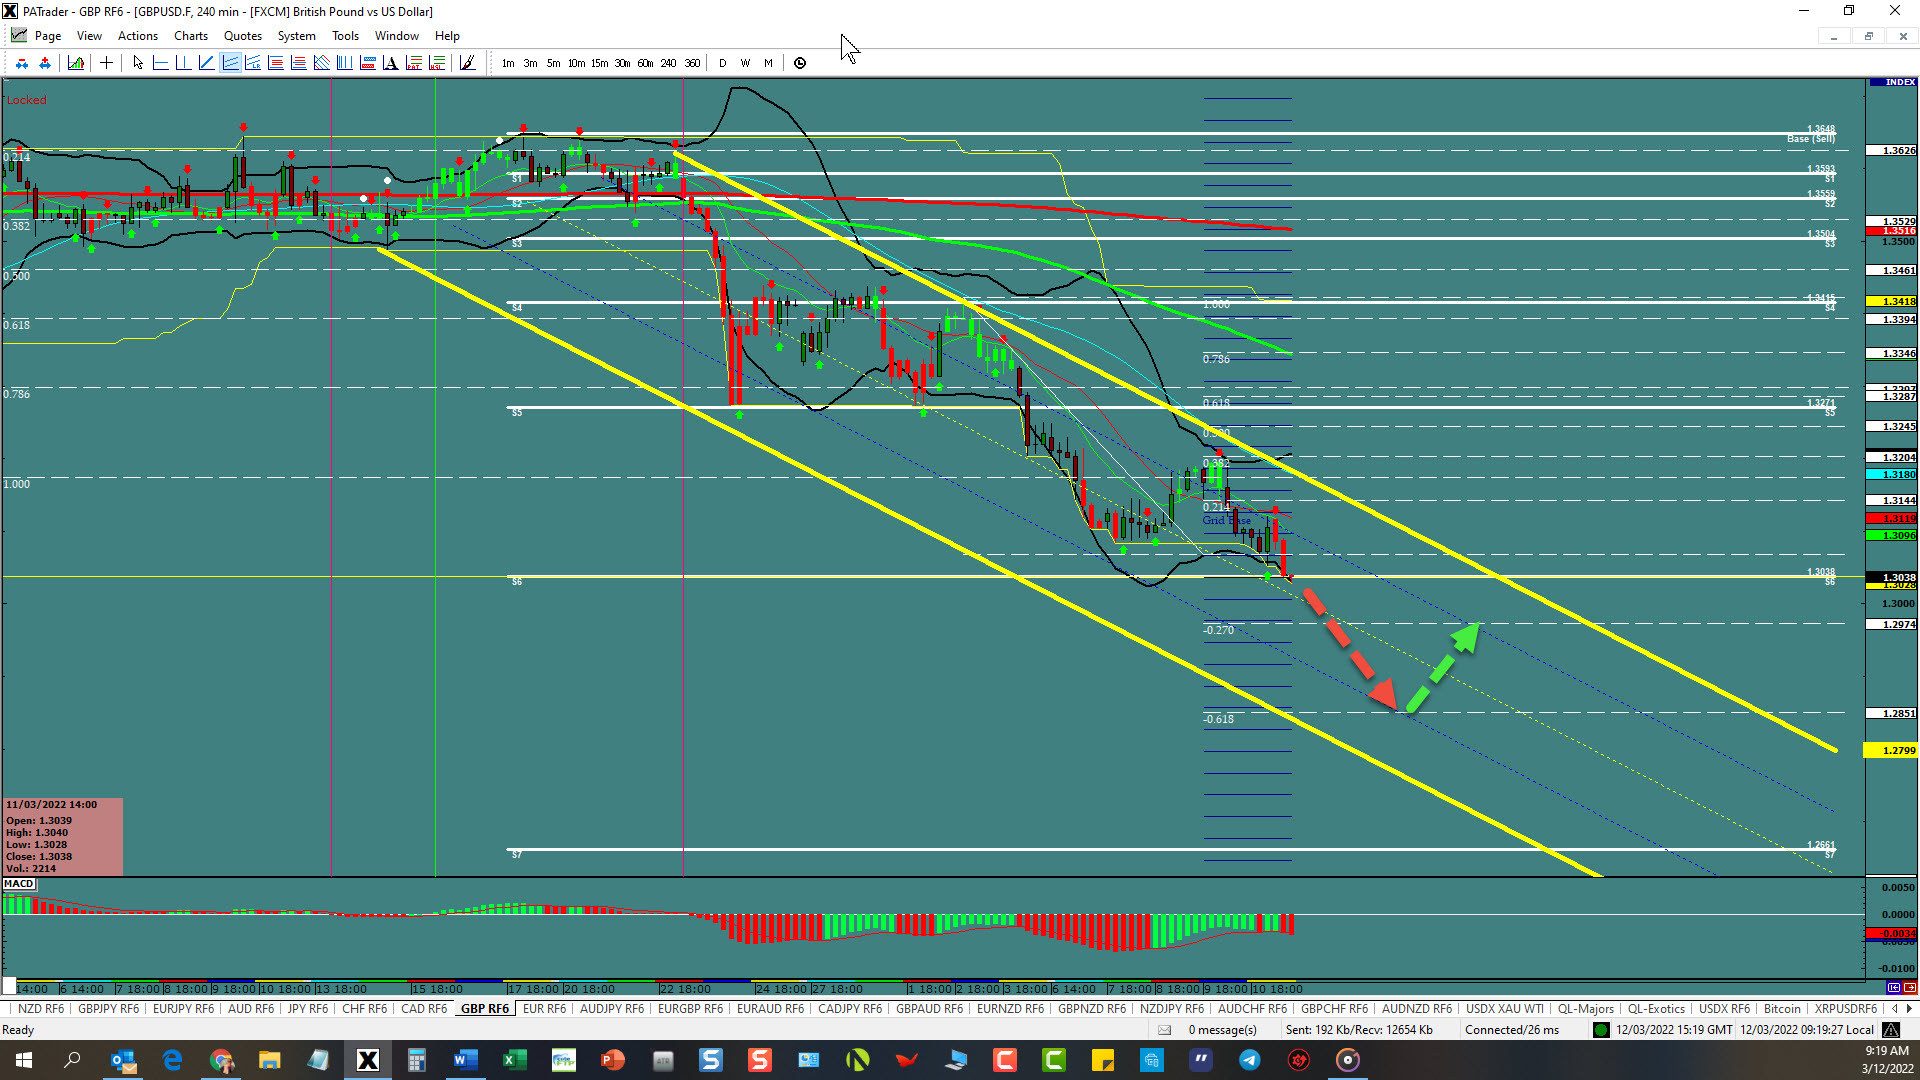This screenshot has height=1080, width=1920.
Task: Open the Quotes menu
Action: tap(243, 36)
